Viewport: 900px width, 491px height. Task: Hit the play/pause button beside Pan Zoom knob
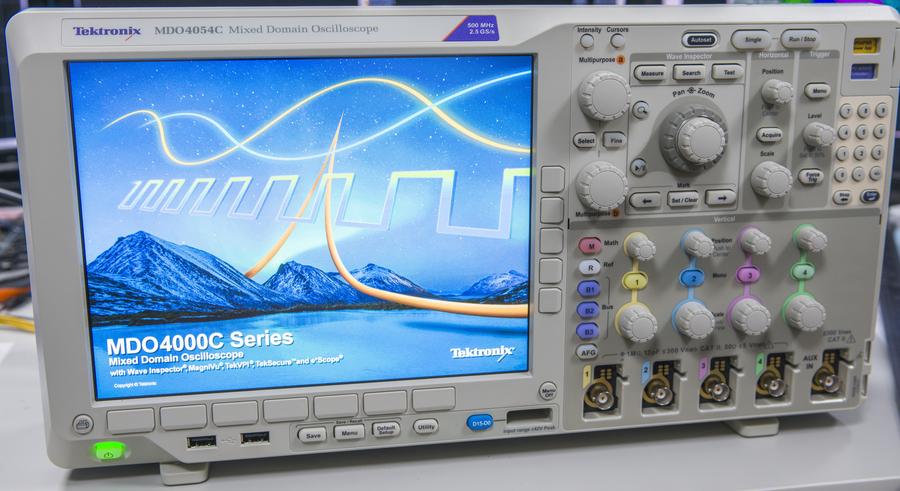pyautogui.click(x=639, y=167)
